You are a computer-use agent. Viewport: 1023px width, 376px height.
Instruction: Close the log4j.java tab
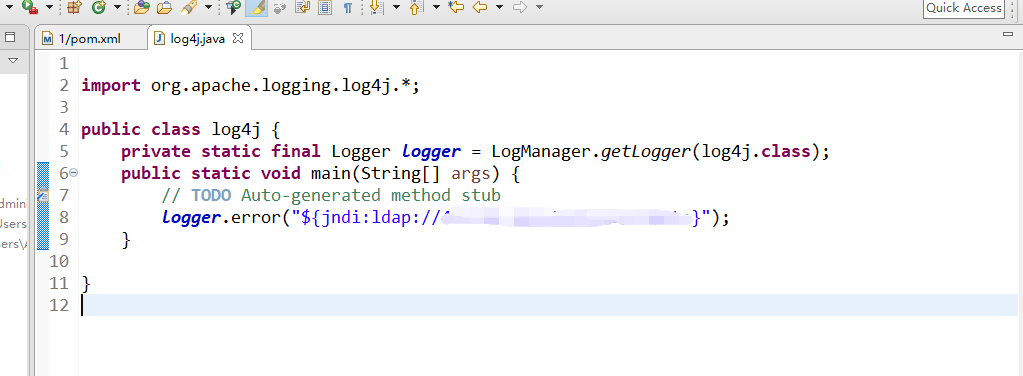coord(238,39)
